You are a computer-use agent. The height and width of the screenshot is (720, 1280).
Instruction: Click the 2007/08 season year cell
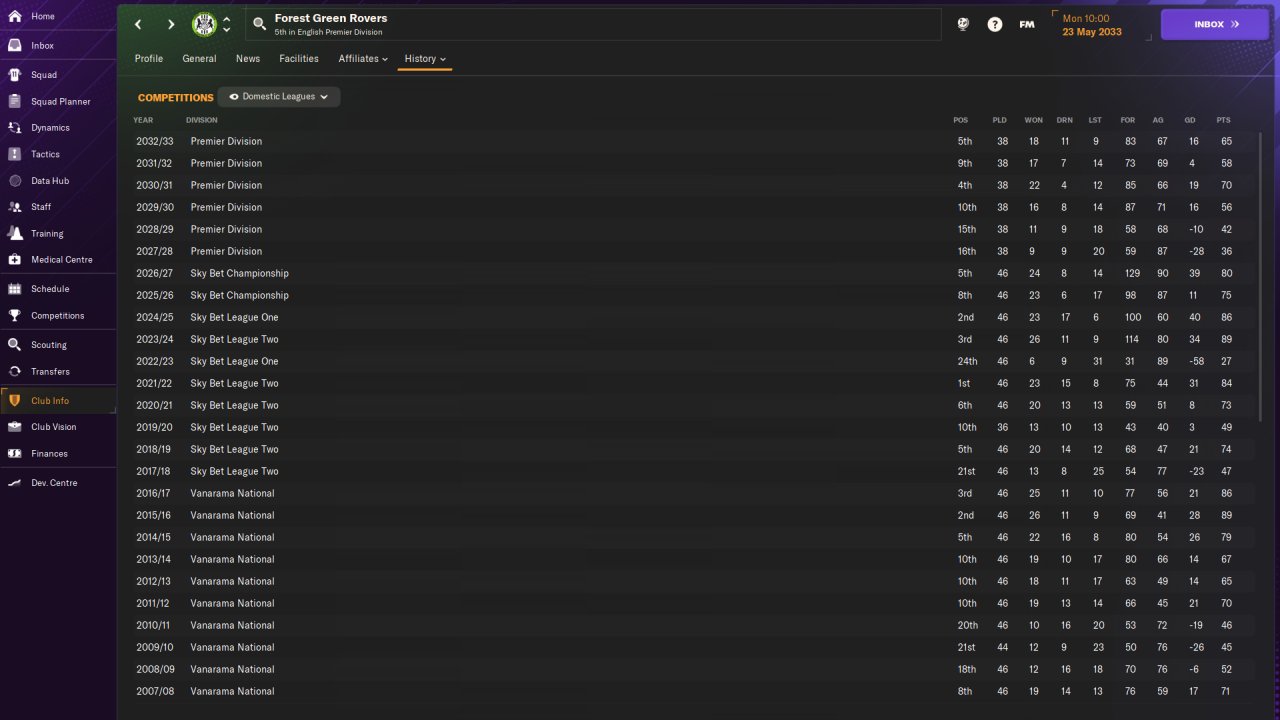click(154, 692)
